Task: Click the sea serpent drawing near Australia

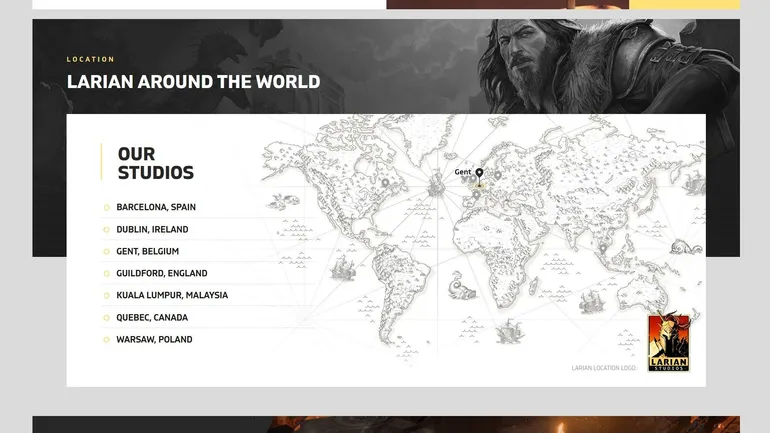Action: [x=684, y=247]
